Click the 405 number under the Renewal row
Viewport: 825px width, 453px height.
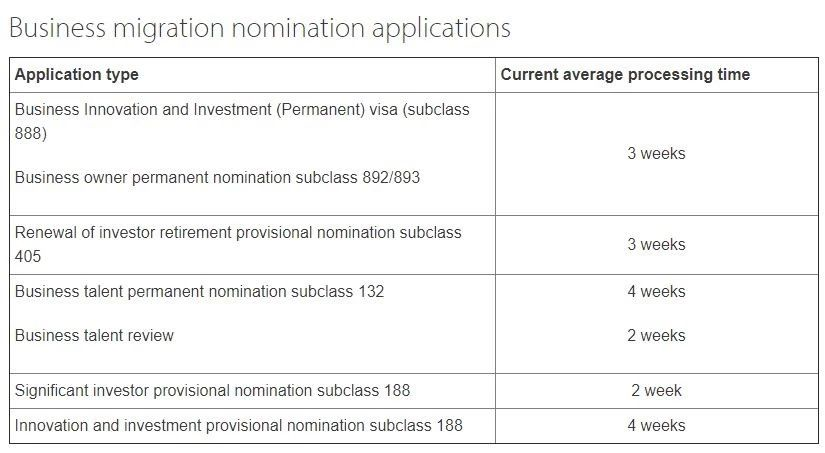(28, 257)
